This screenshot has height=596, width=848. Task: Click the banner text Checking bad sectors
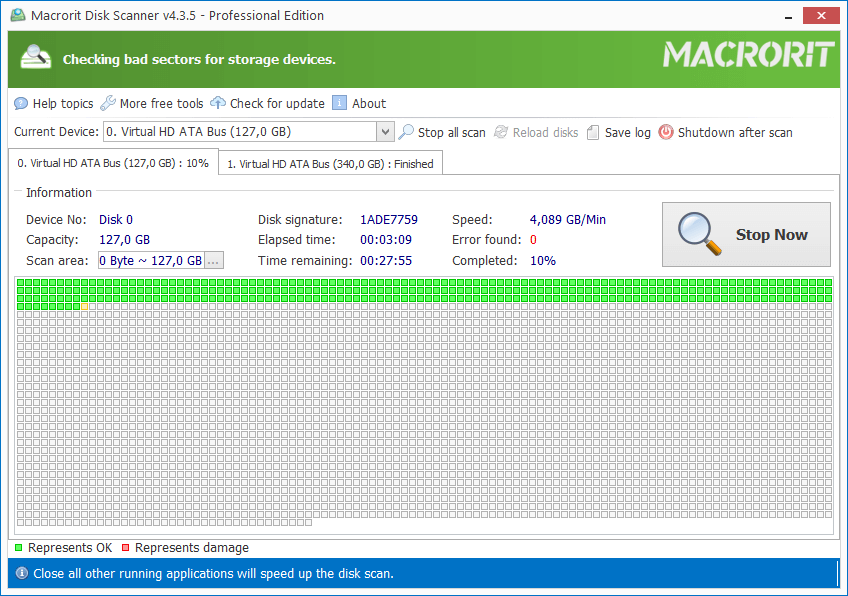pyautogui.click(x=199, y=59)
